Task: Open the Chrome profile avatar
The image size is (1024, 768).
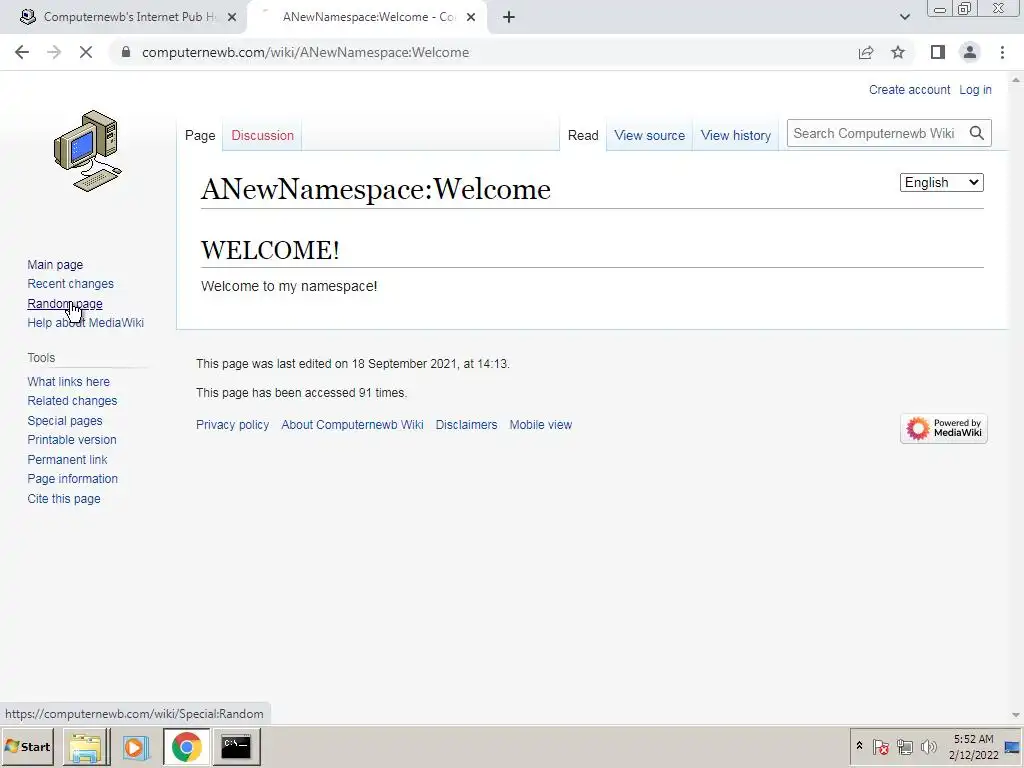Action: [970, 52]
